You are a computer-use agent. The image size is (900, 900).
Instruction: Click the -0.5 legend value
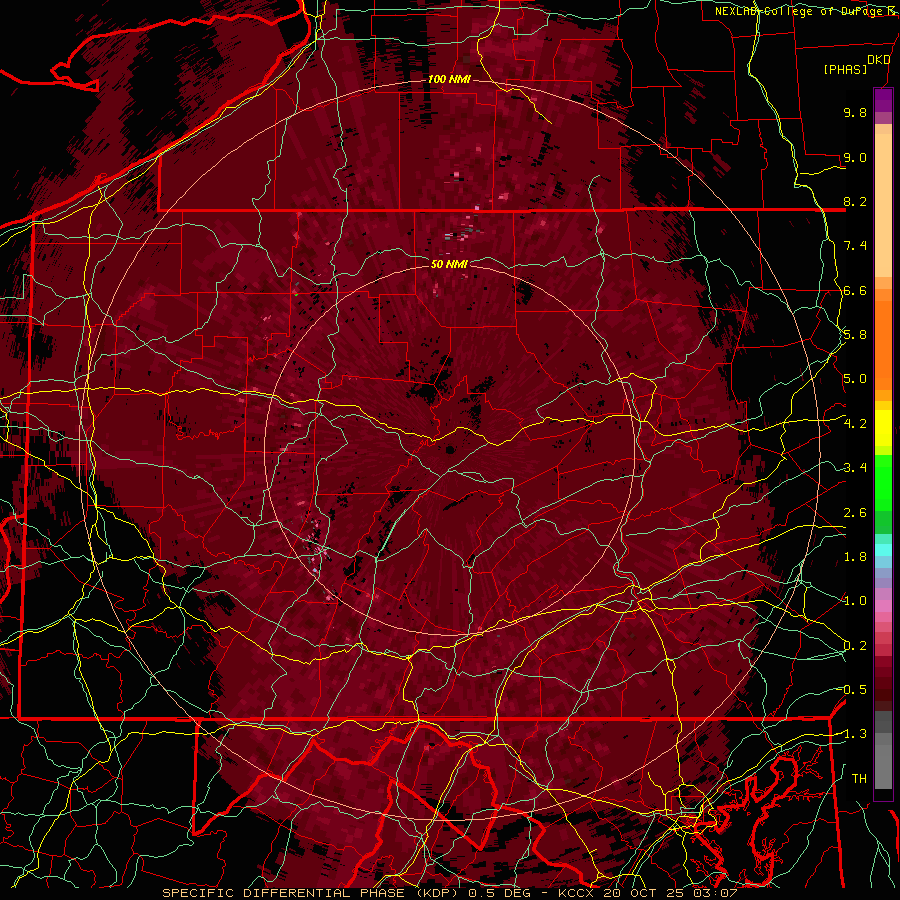coord(853,690)
